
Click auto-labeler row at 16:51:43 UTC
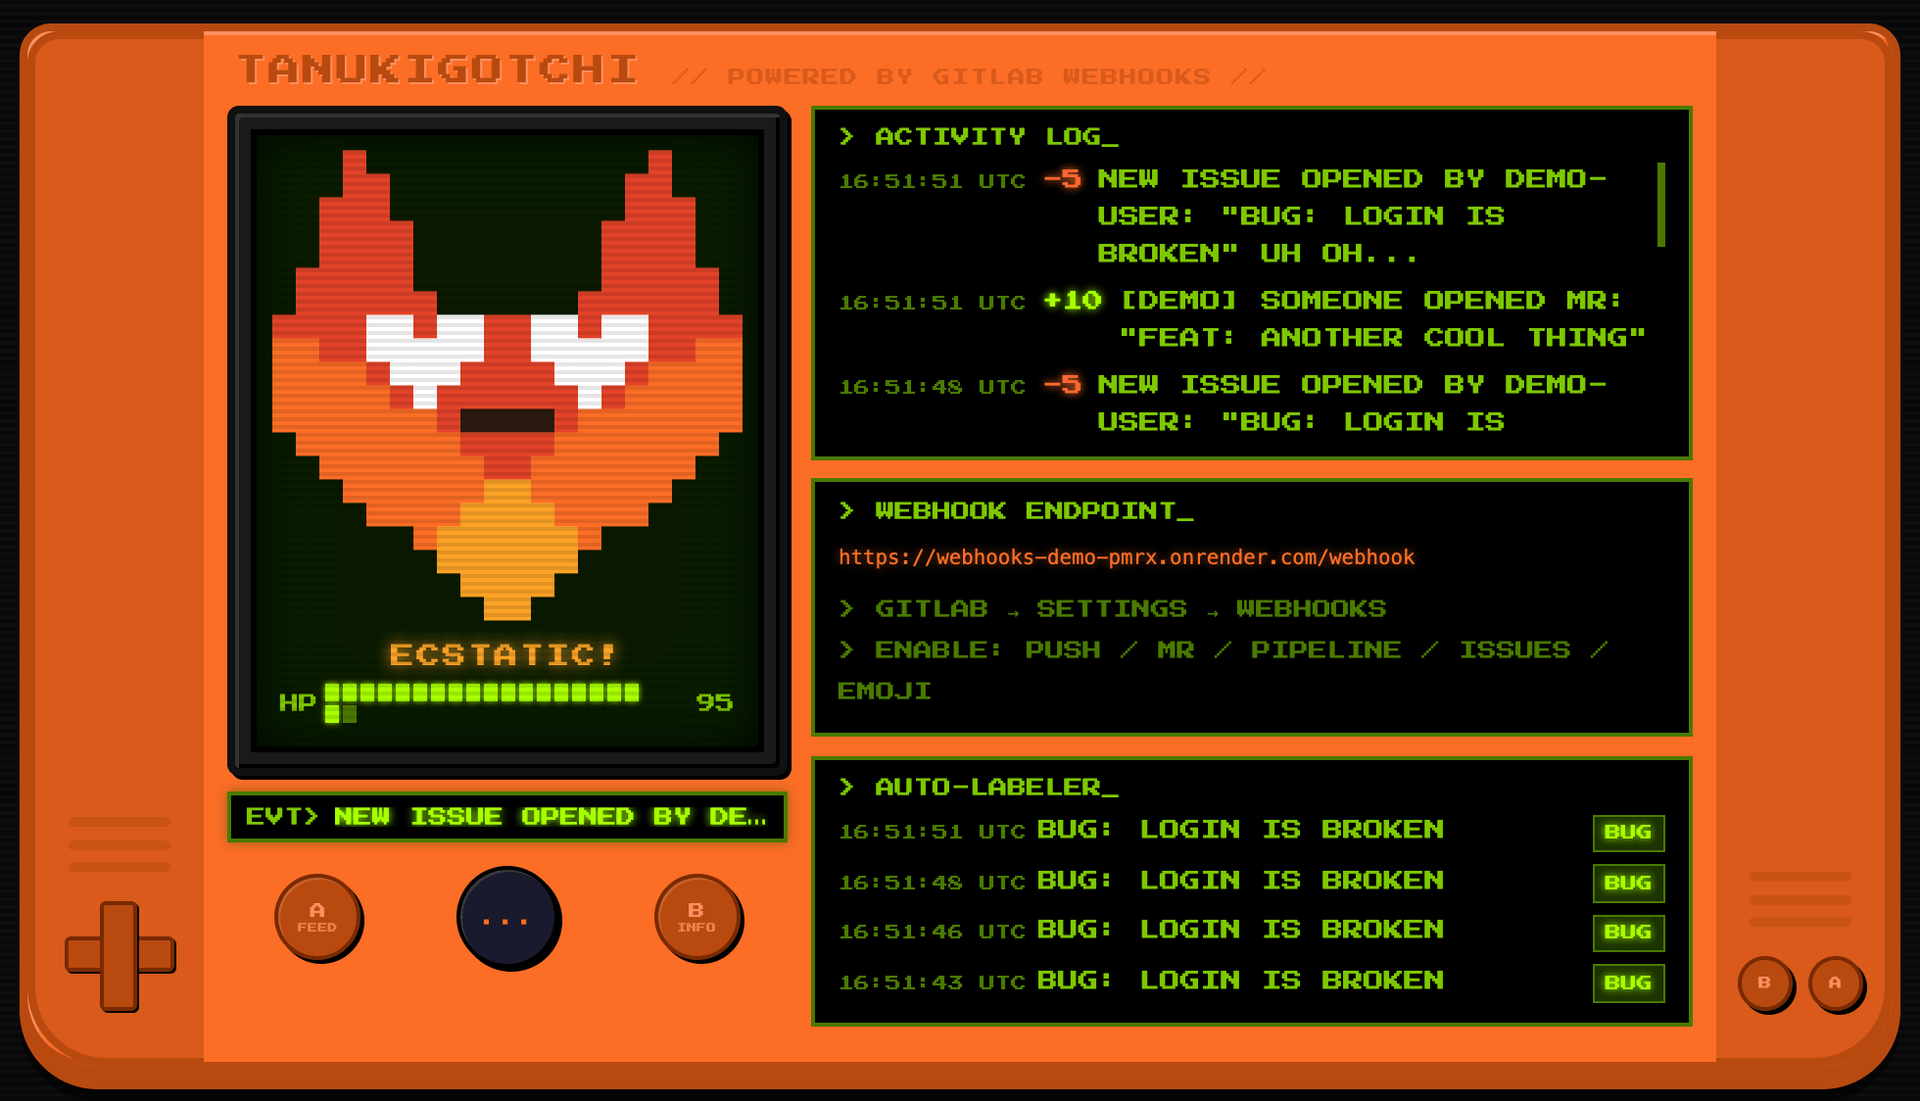[1251, 982]
